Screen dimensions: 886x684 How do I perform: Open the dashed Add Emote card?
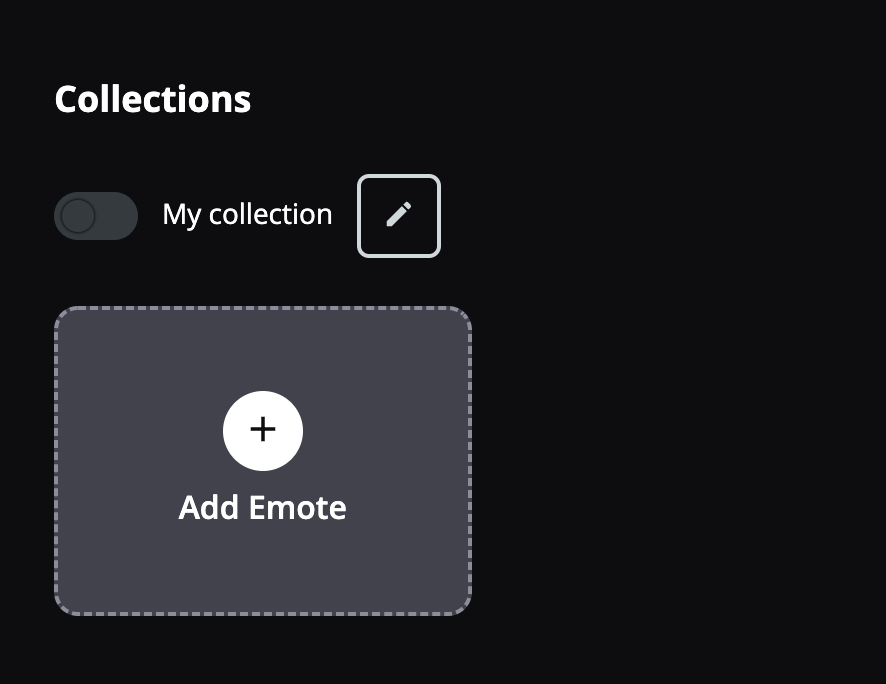click(x=263, y=461)
